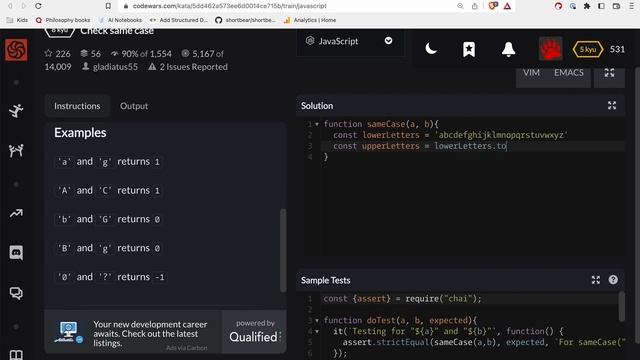Switch to the Output tab

(x=134, y=106)
